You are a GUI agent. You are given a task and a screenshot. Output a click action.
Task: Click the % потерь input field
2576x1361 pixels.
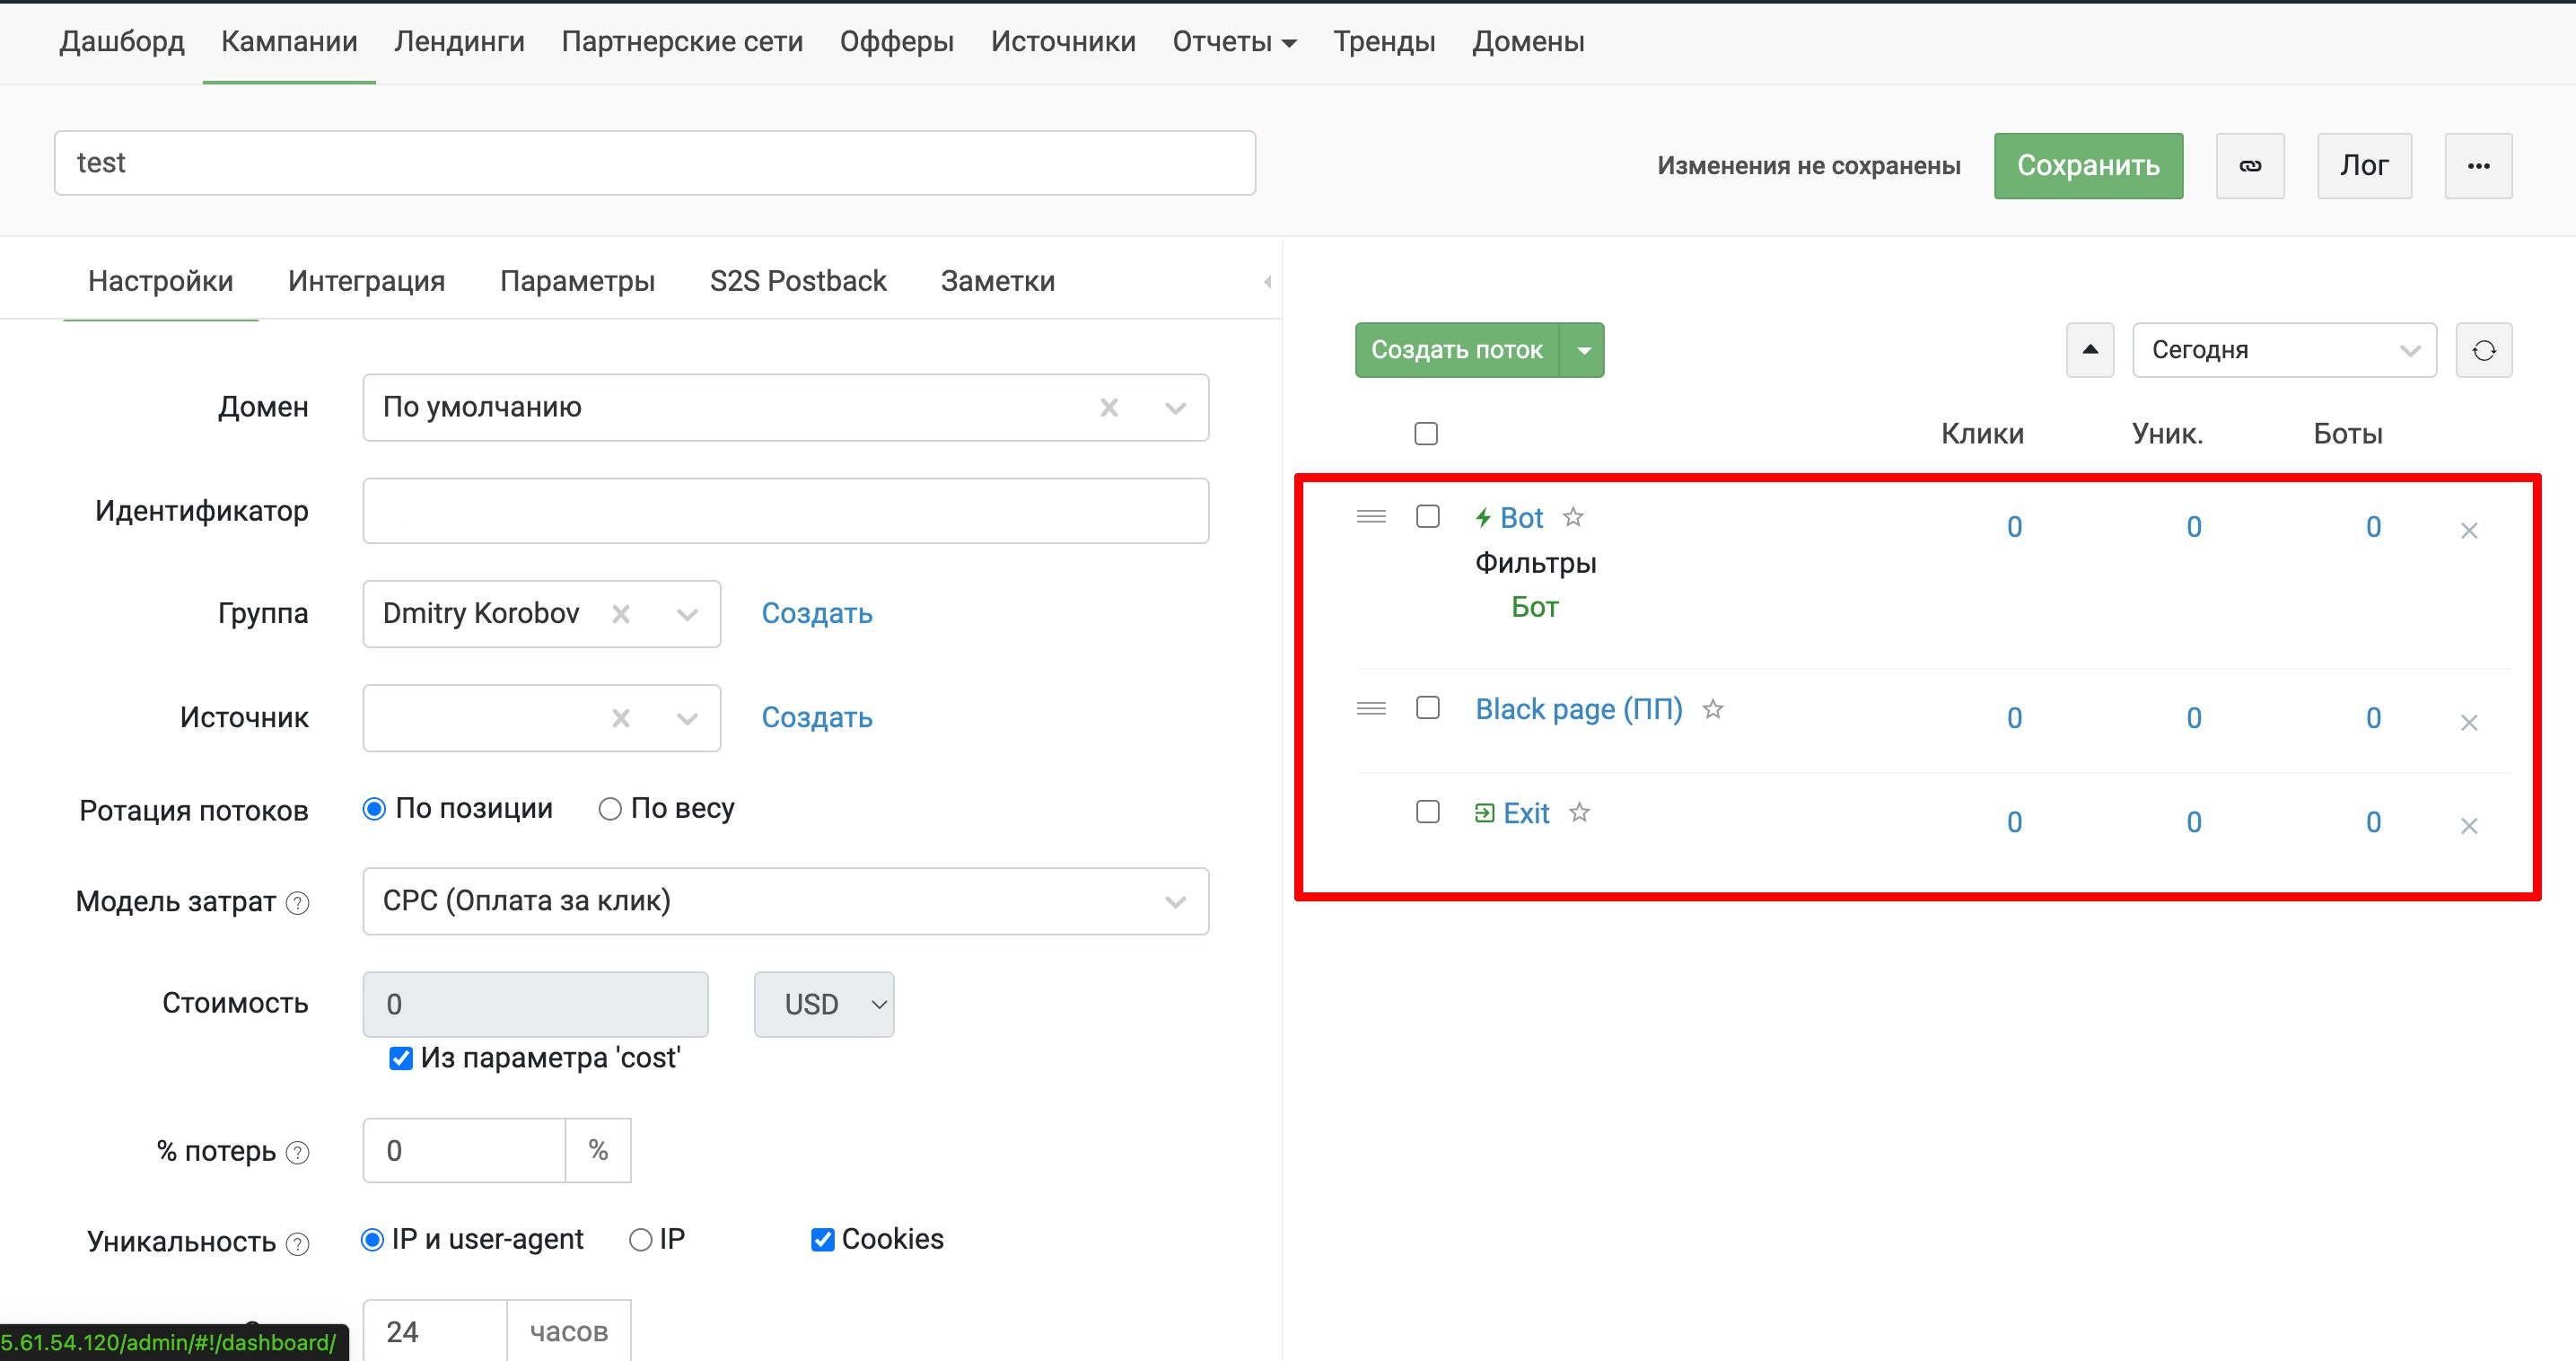pyautogui.click(x=464, y=1151)
